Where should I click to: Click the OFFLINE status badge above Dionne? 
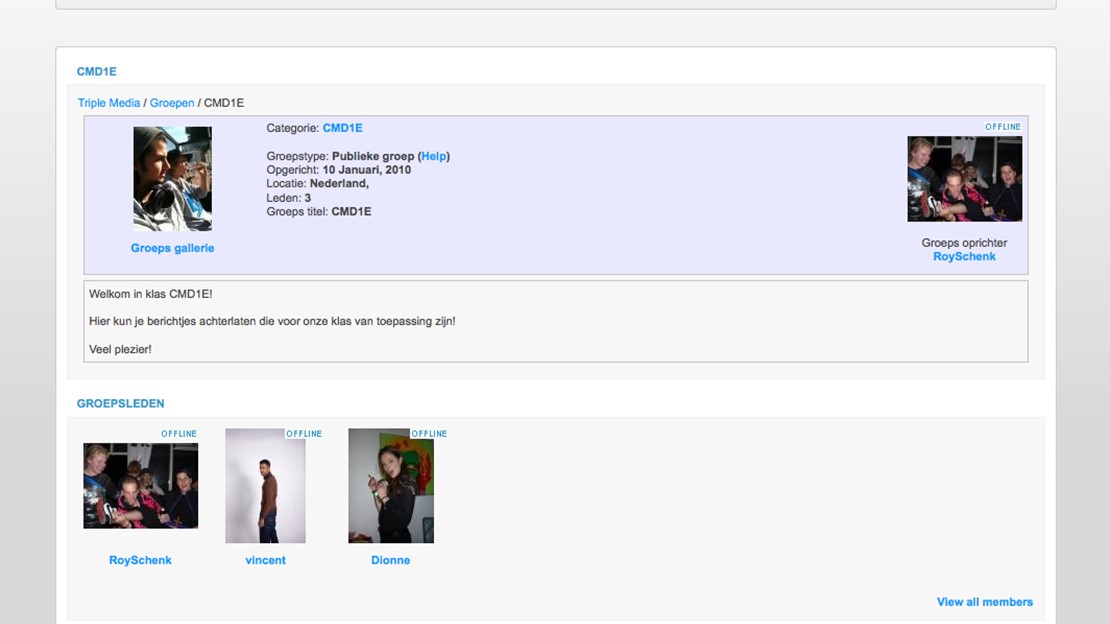pyautogui.click(x=429, y=434)
